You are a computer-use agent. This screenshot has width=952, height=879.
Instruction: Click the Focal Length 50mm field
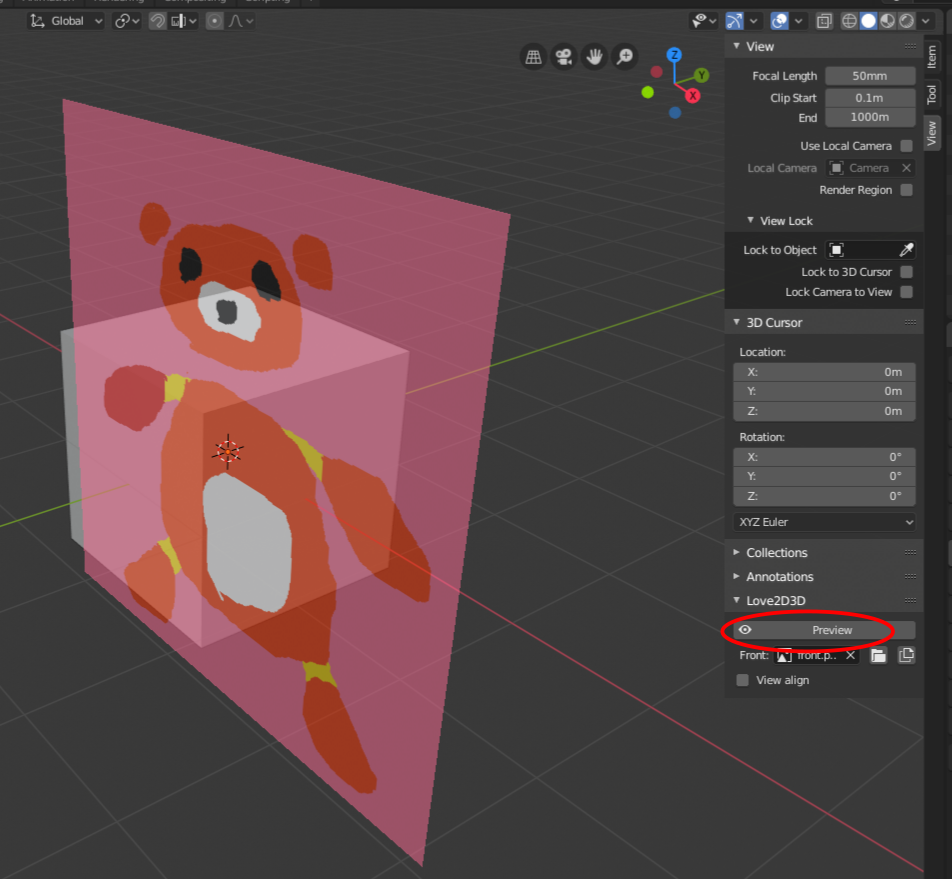[x=870, y=76]
